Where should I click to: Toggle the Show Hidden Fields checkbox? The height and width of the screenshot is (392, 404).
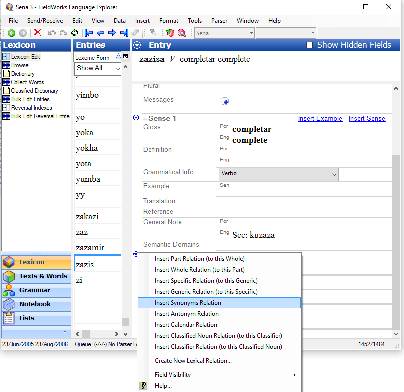(309, 45)
